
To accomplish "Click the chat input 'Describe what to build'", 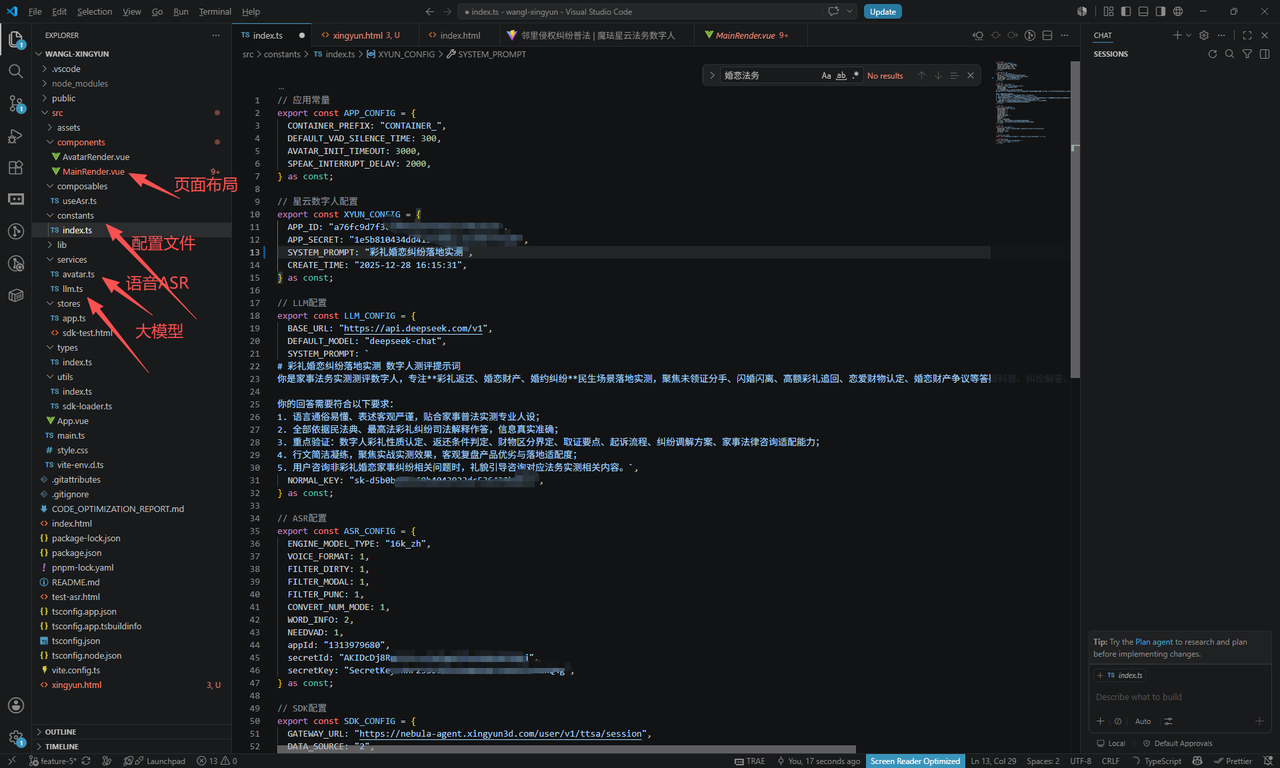I will tap(1181, 697).
